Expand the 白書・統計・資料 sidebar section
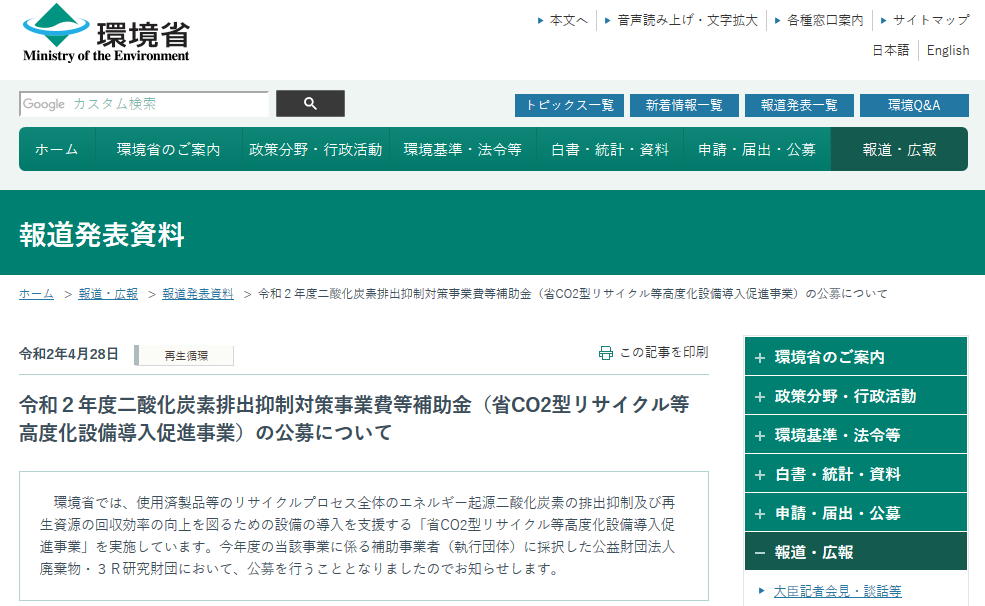 pos(760,474)
